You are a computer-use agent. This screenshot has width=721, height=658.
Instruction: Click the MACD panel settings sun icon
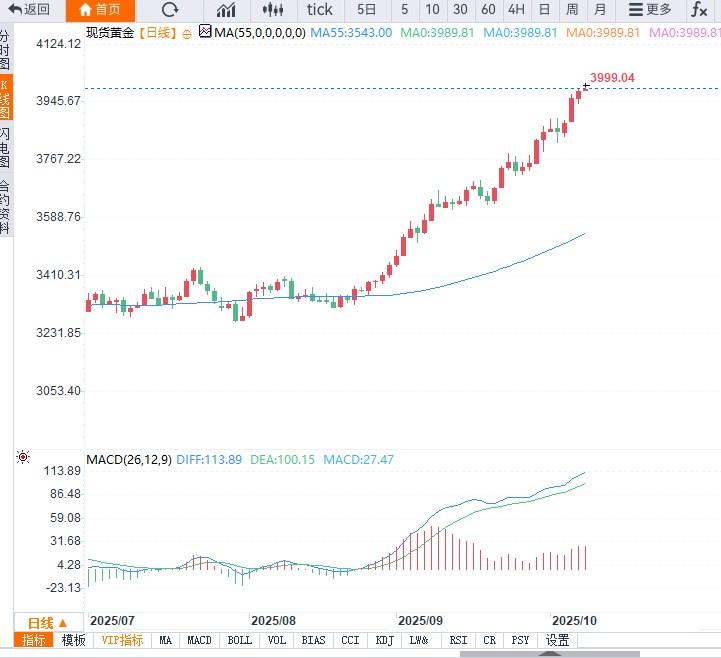[23, 458]
